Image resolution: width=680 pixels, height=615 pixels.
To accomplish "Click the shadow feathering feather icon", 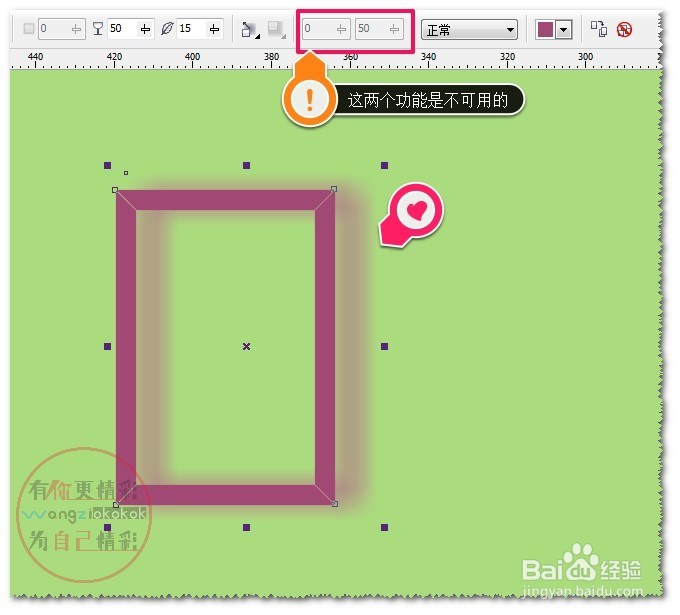I will coord(167,29).
